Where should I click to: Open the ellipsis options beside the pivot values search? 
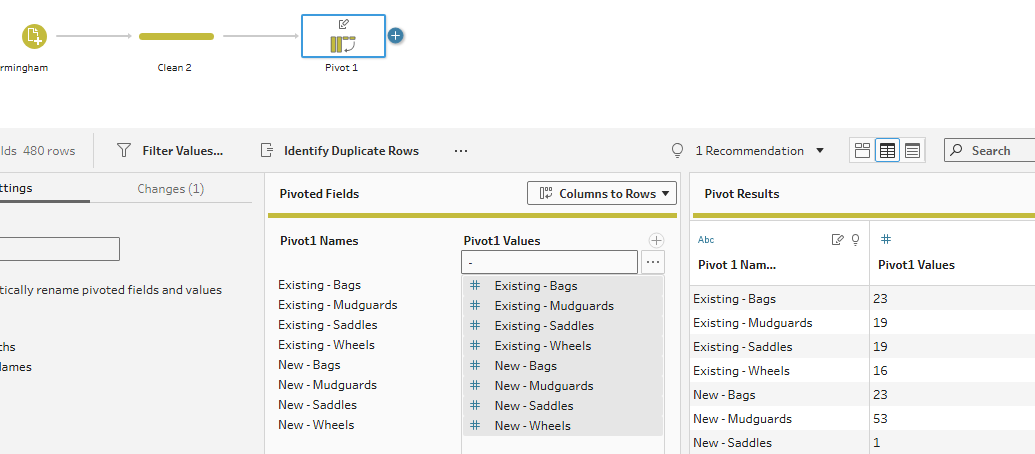(652, 262)
